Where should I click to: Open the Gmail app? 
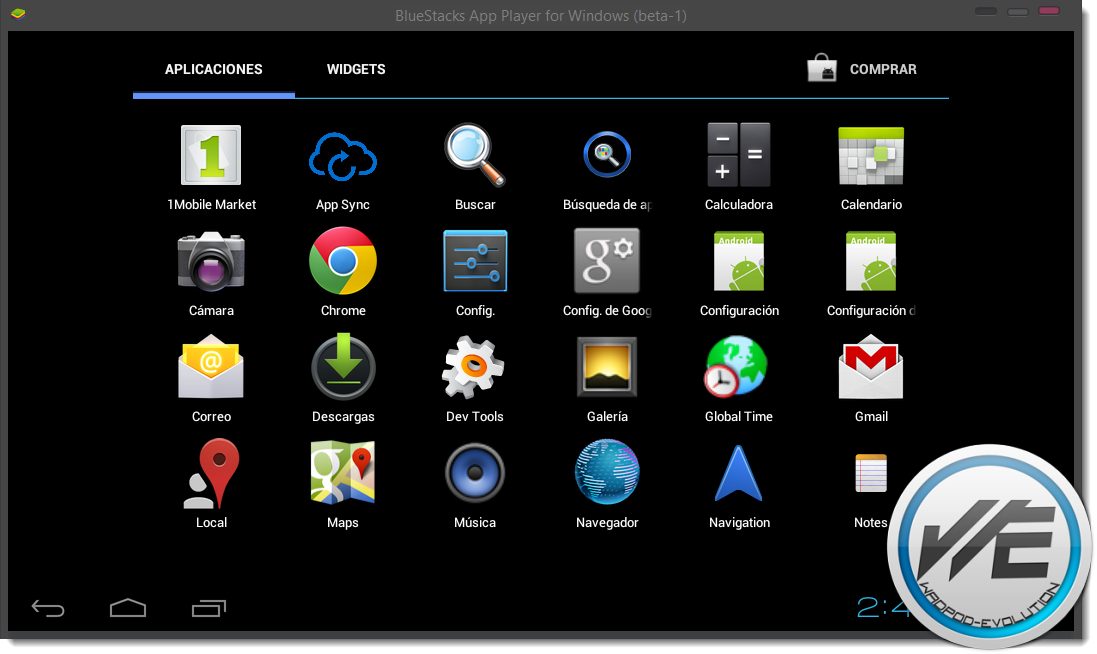click(871, 367)
